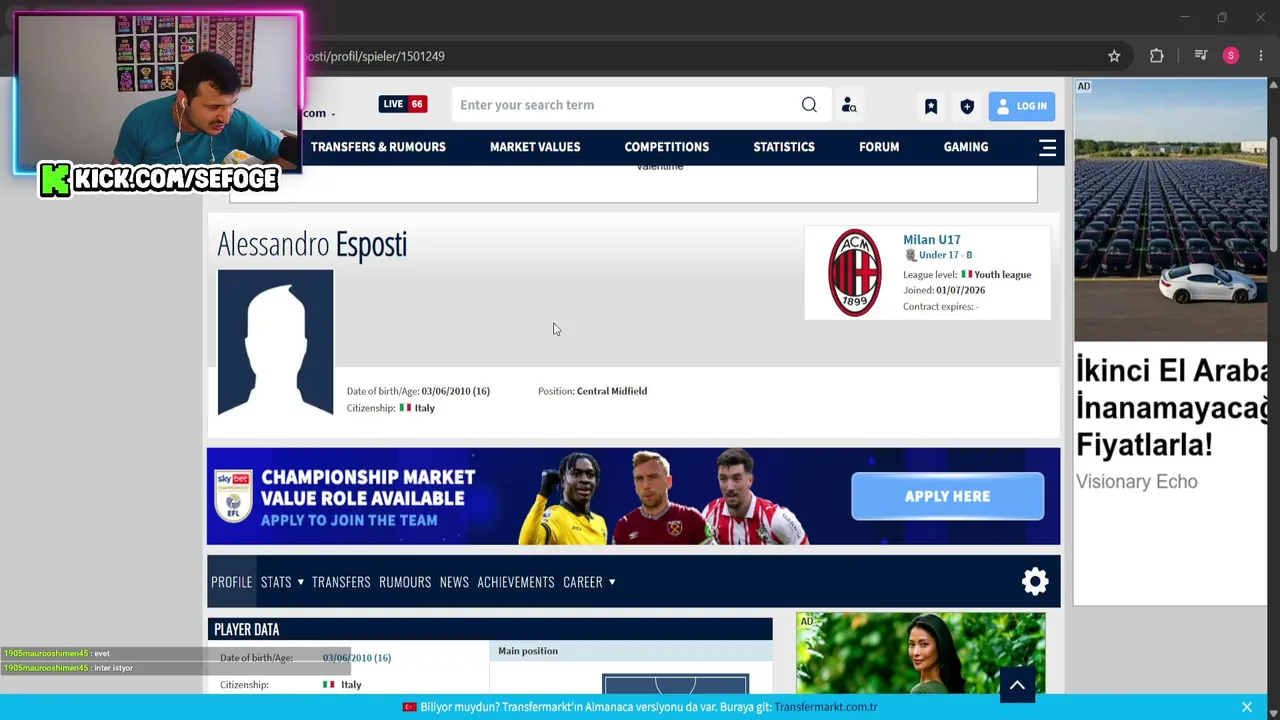Click the 03/06/2010 (16) date in Player Data
This screenshot has width=1280, height=720.
(x=357, y=658)
